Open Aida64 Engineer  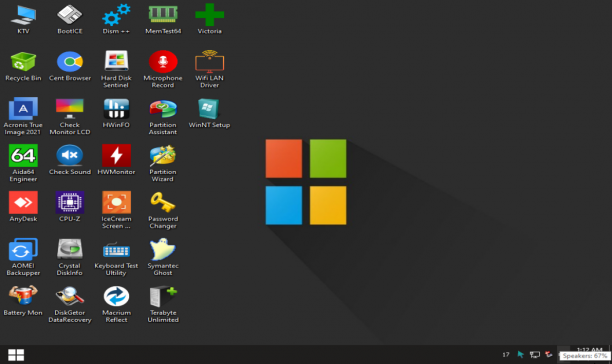tap(23, 163)
